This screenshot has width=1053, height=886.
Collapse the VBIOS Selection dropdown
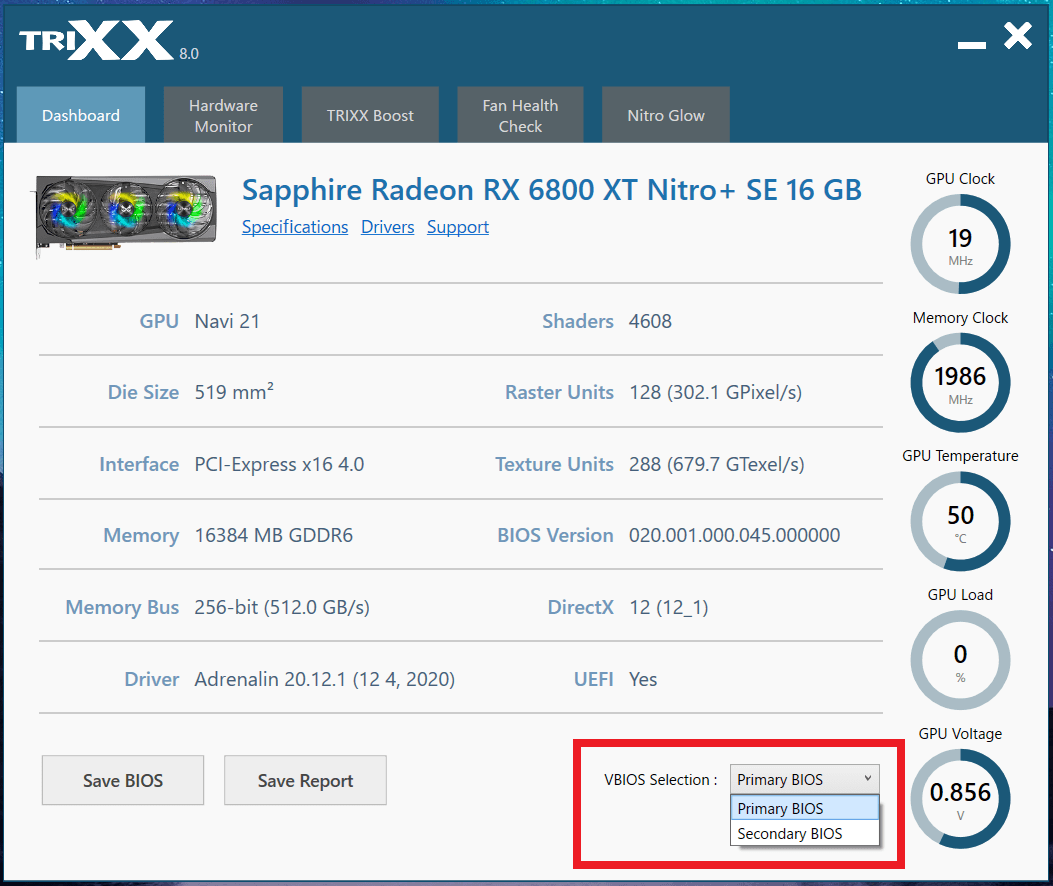(805, 779)
